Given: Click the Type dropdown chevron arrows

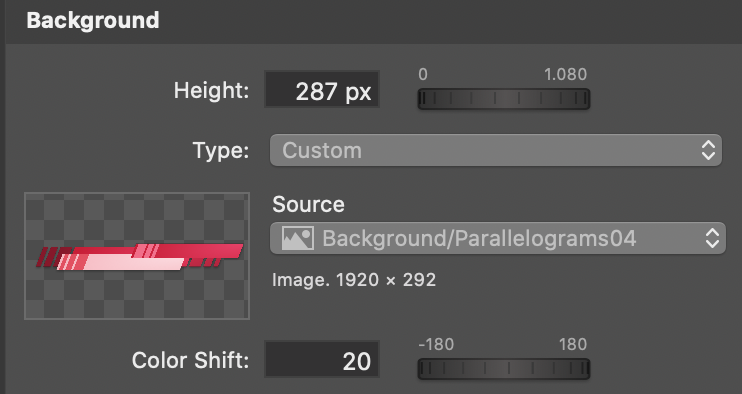Looking at the screenshot, I should pyautogui.click(x=708, y=150).
